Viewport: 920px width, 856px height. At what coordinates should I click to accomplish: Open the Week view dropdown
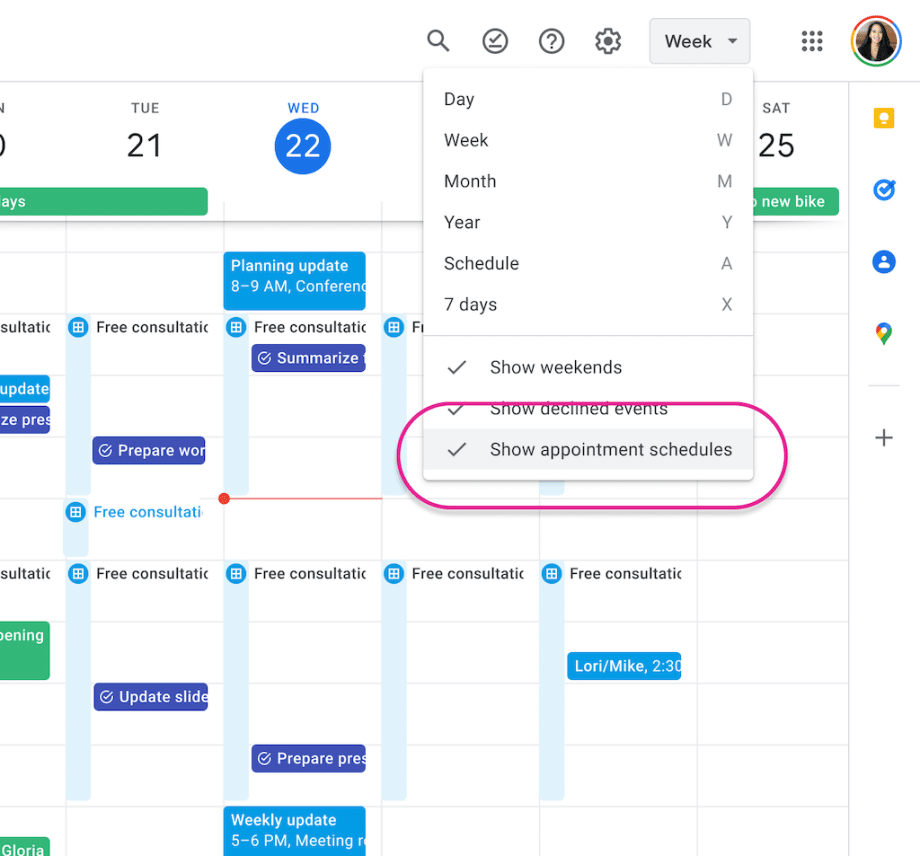[x=699, y=41]
